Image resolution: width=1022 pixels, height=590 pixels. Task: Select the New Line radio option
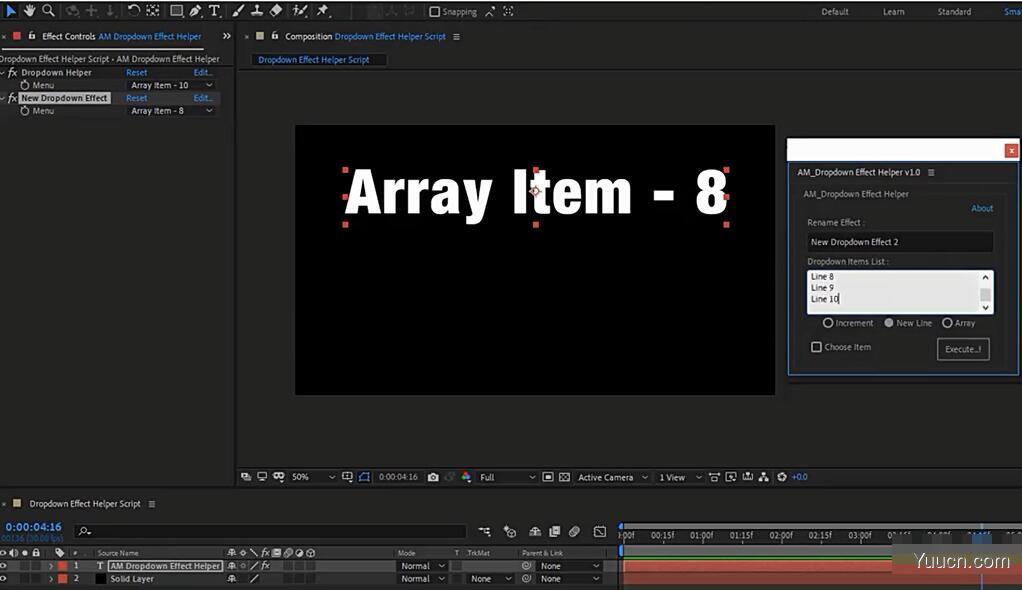[888, 323]
